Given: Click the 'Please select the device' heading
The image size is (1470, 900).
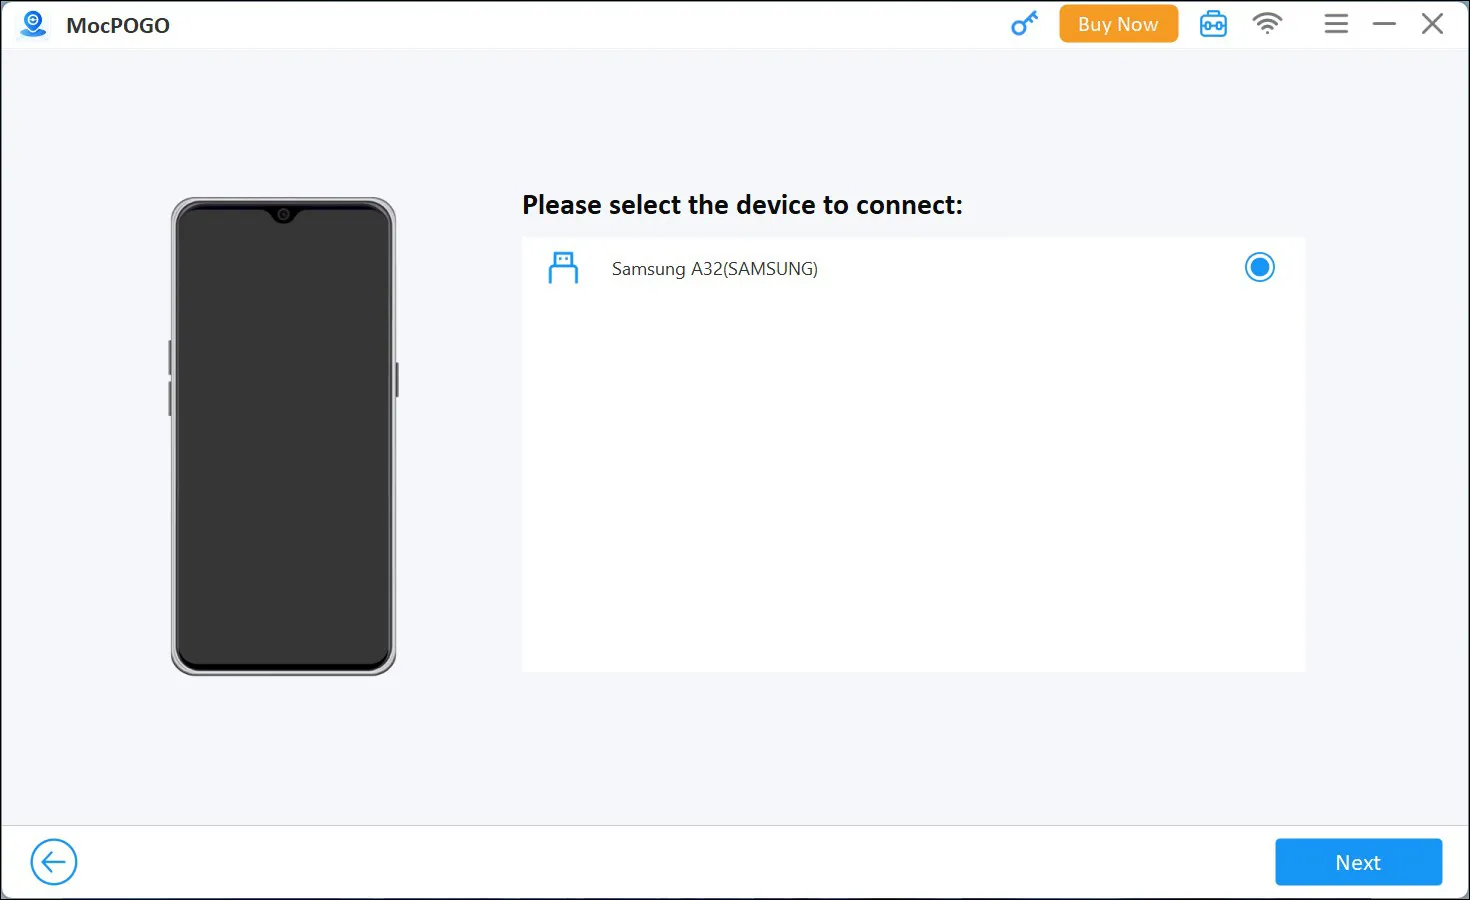Looking at the screenshot, I should pyautogui.click(x=742, y=205).
